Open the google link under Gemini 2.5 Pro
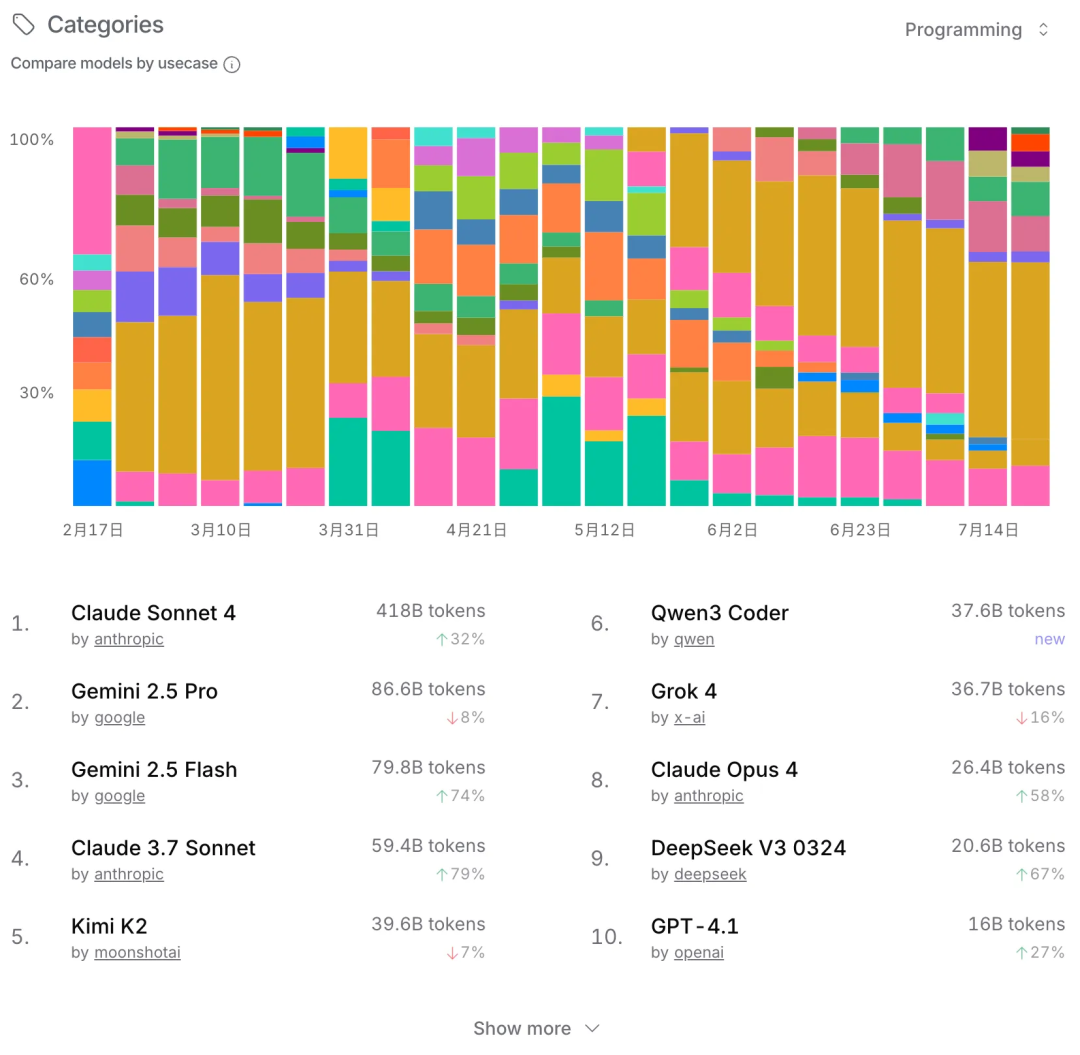Screen dimensions: 1080x1055 [119, 718]
